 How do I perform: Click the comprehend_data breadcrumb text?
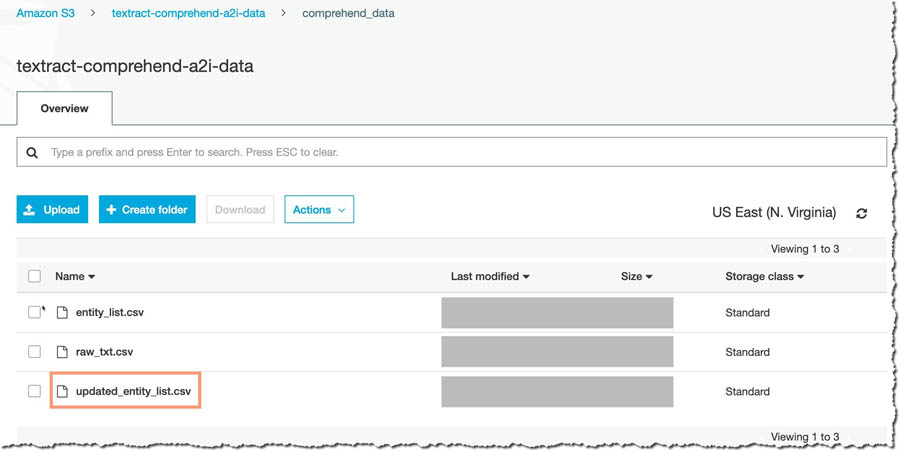[348, 13]
